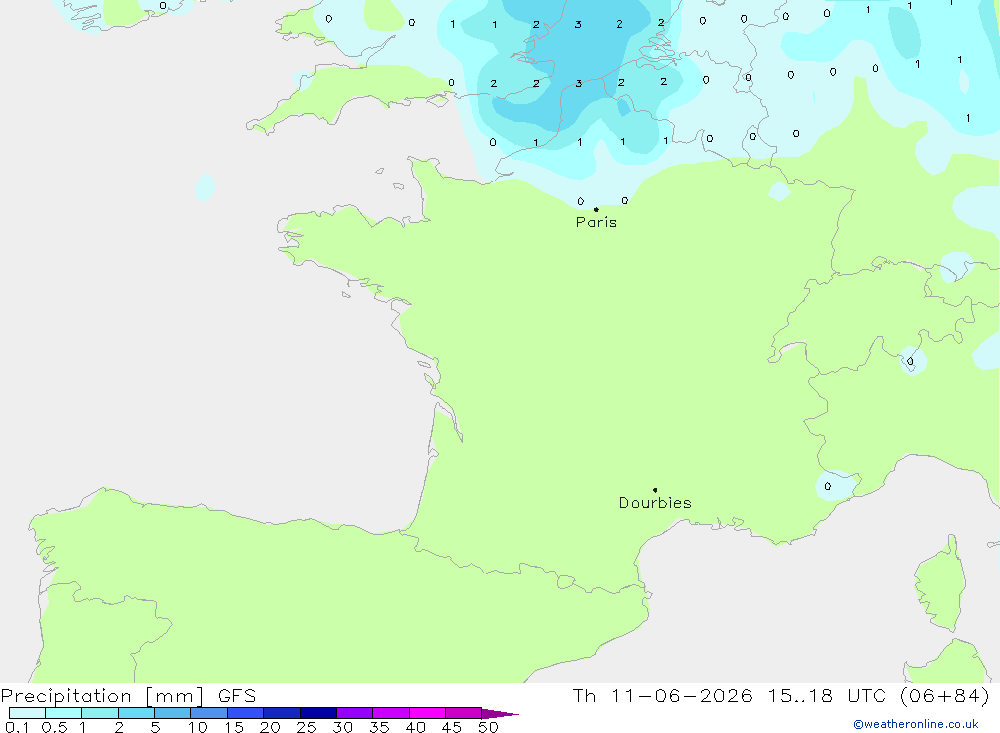This screenshot has width=1000, height=733.
Task: Click the 'Precipitation [mm] GFS' title
Action: pyautogui.click(x=128, y=696)
